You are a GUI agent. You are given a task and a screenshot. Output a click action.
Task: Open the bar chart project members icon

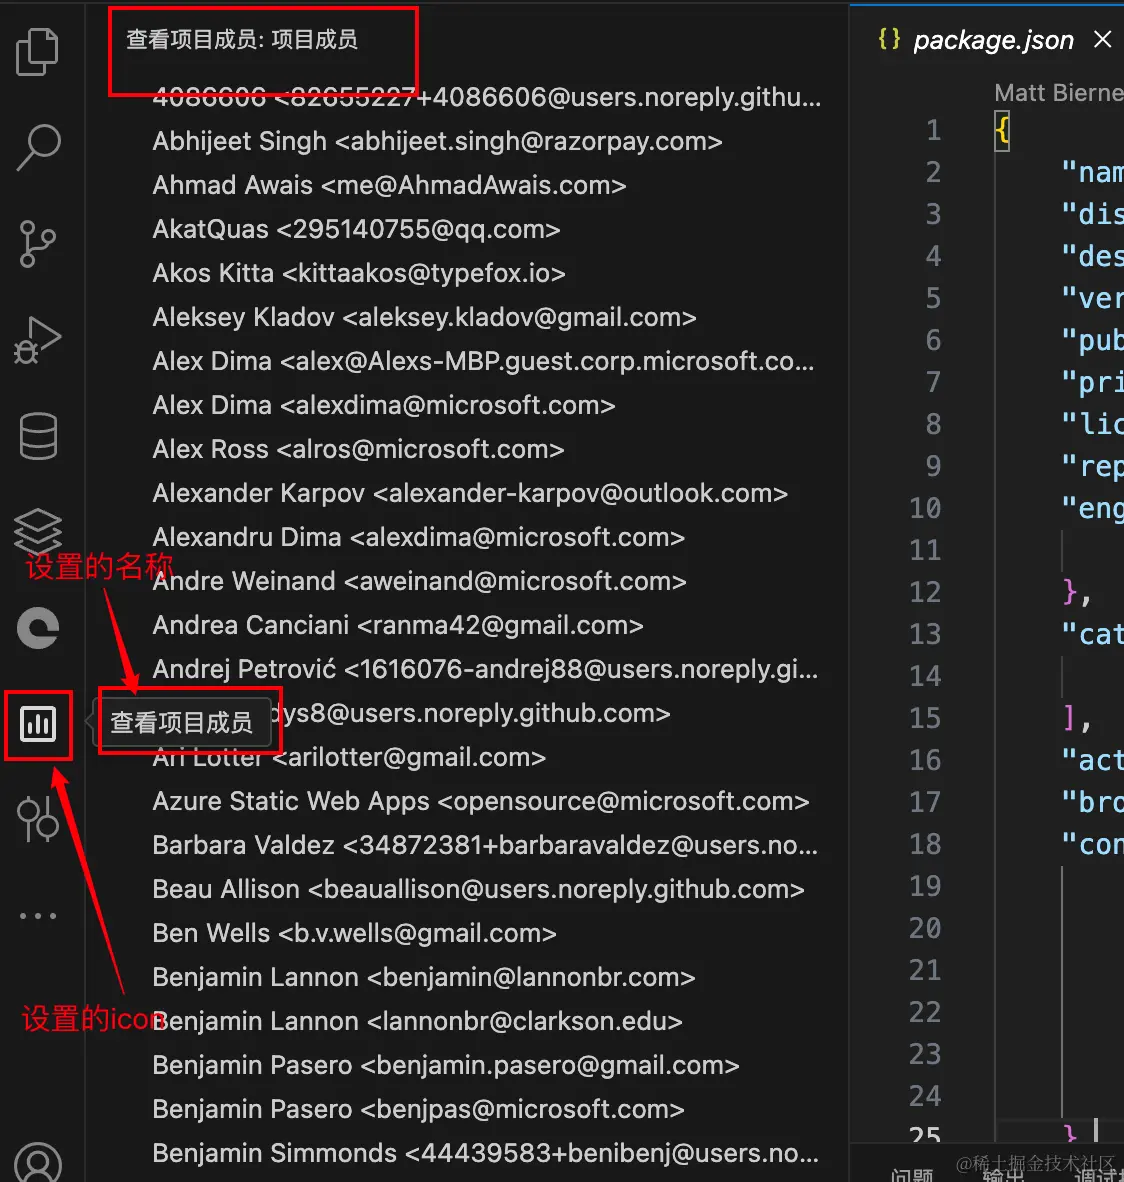(38, 724)
